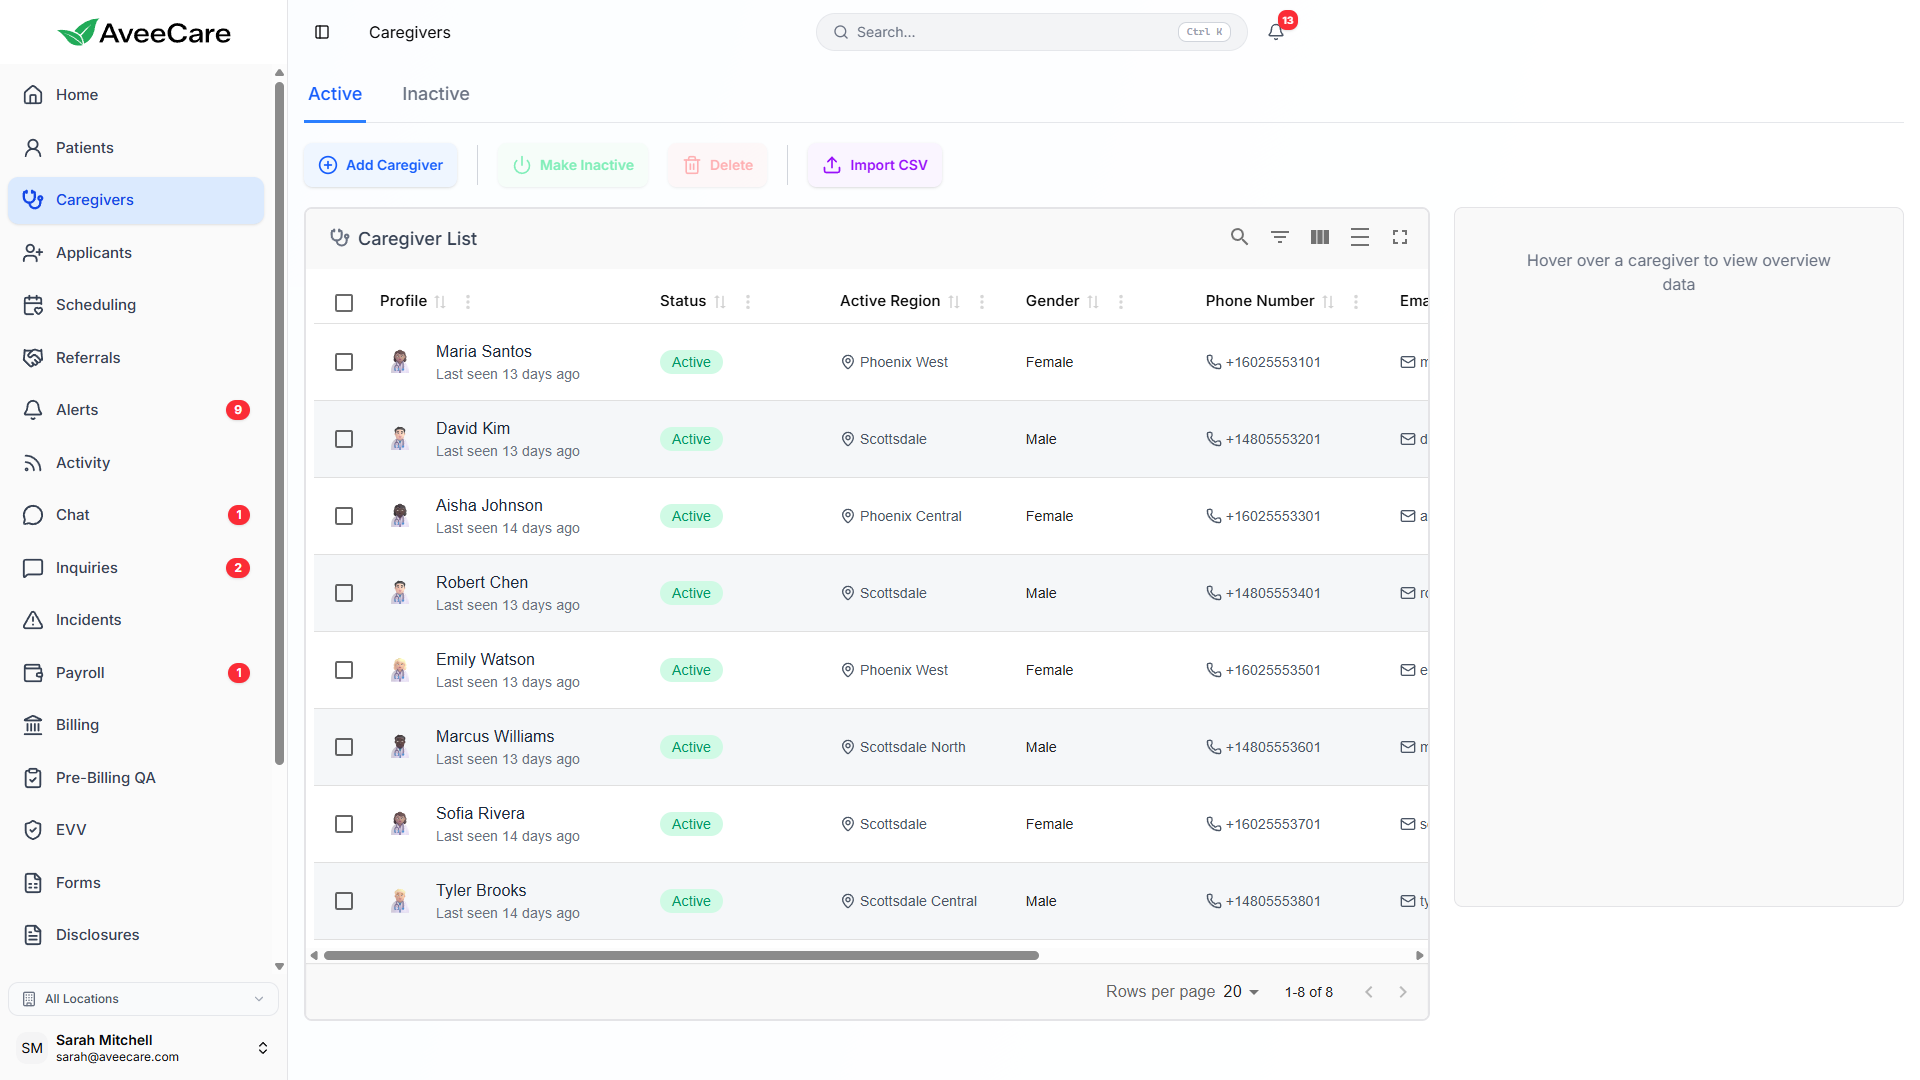Screen dimensions: 1920x1080
Task: Expand the Caregiver List to fullscreen
Action: pos(1399,237)
